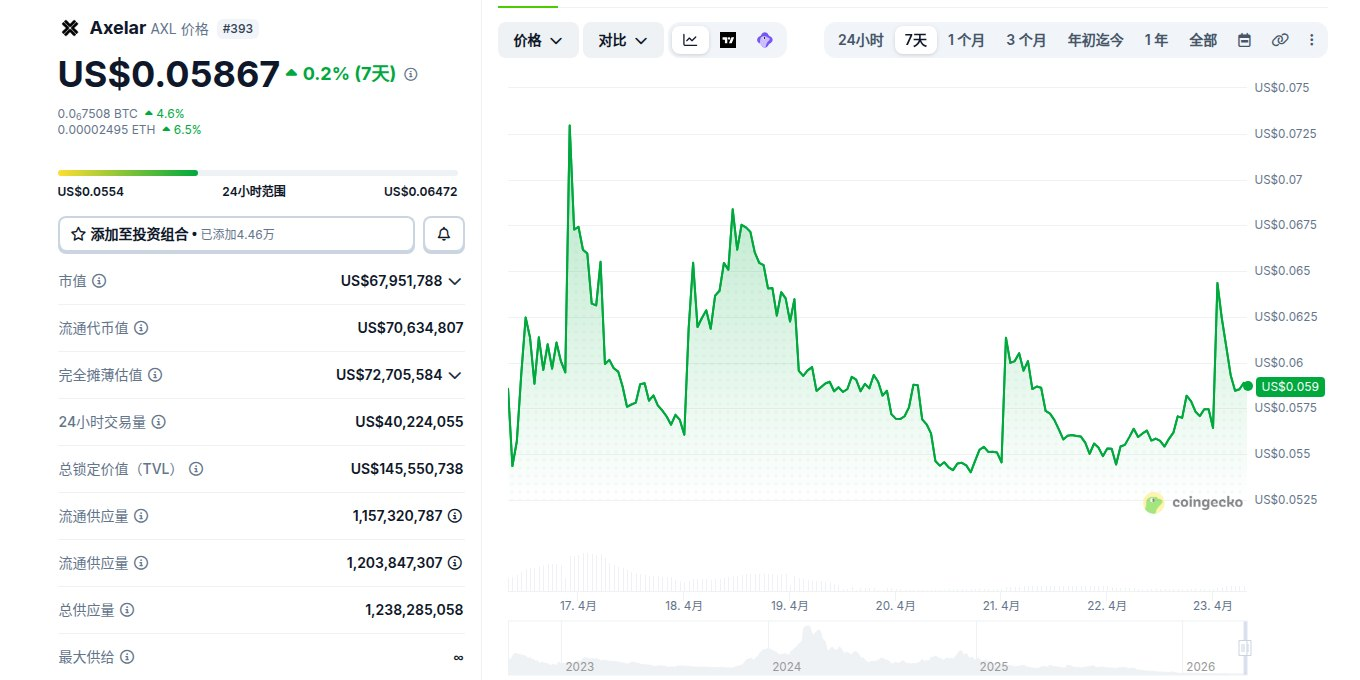
Task: Click the Axelar logo icon
Action: (70, 28)
